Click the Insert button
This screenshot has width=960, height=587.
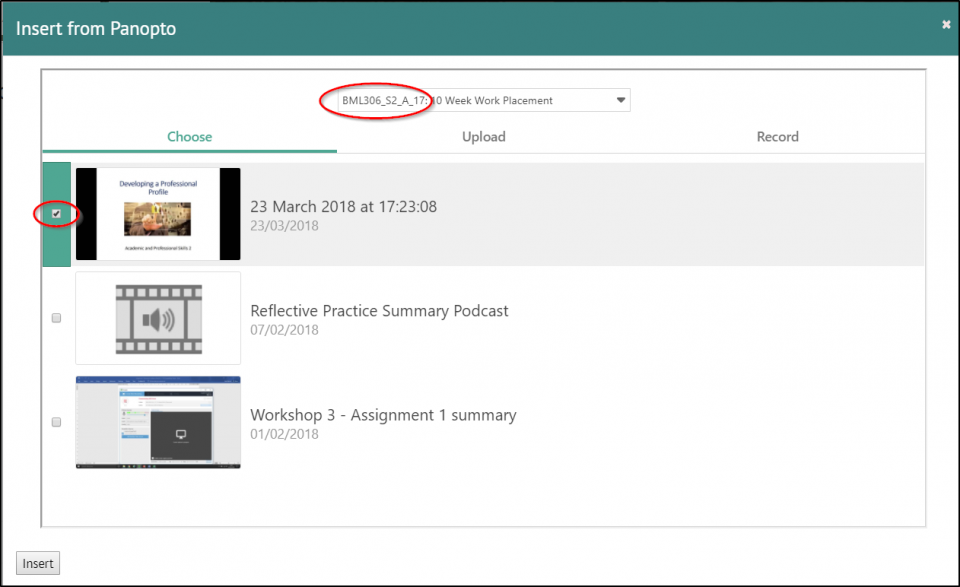click(x=38, y=563)
